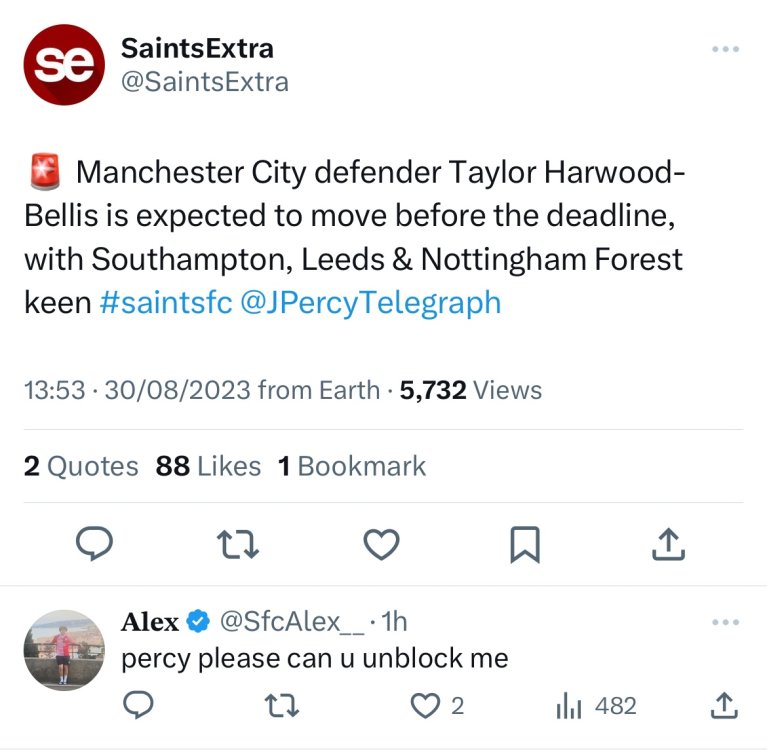Reply to Alex's comment
The height and width of the screenshot is (750, 767).
(138, 706)
